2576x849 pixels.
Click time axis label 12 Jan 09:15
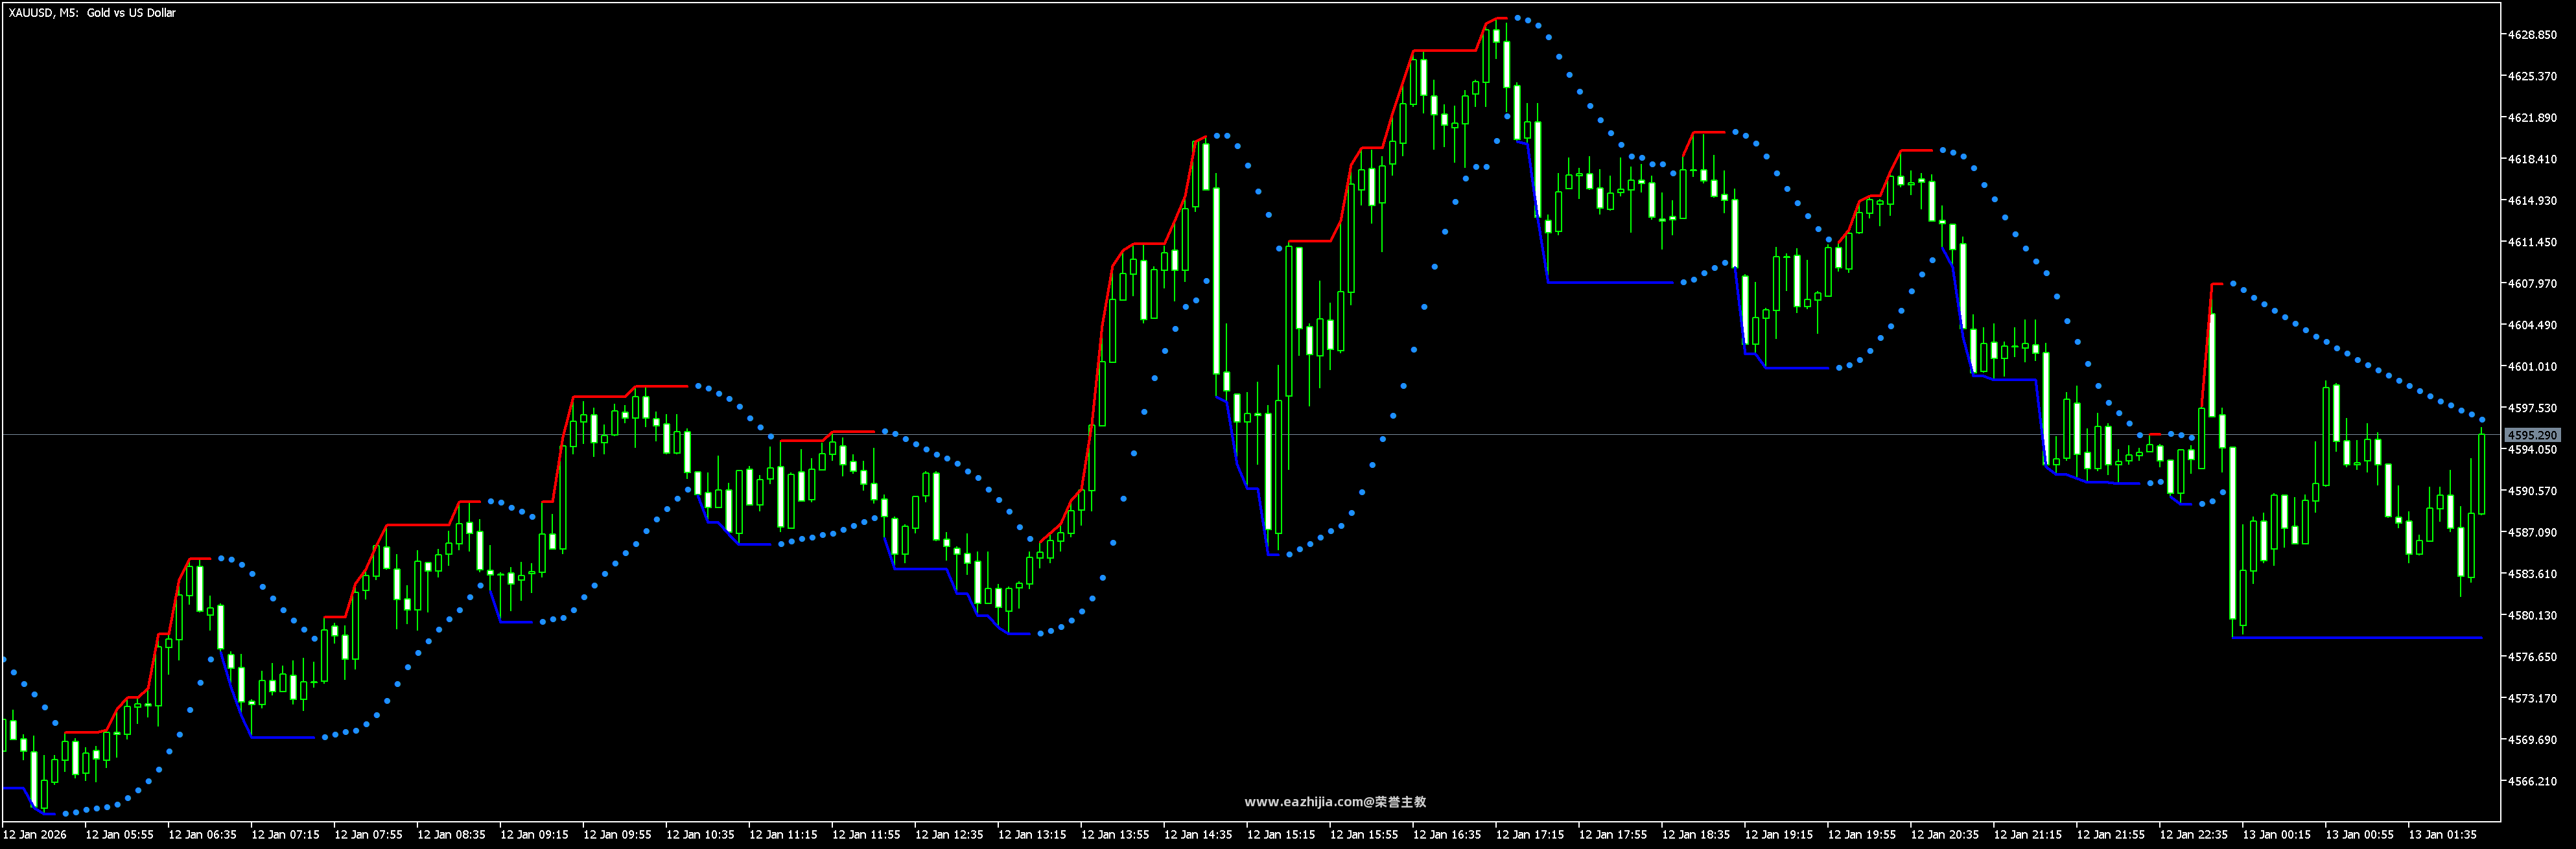point(535,835)
